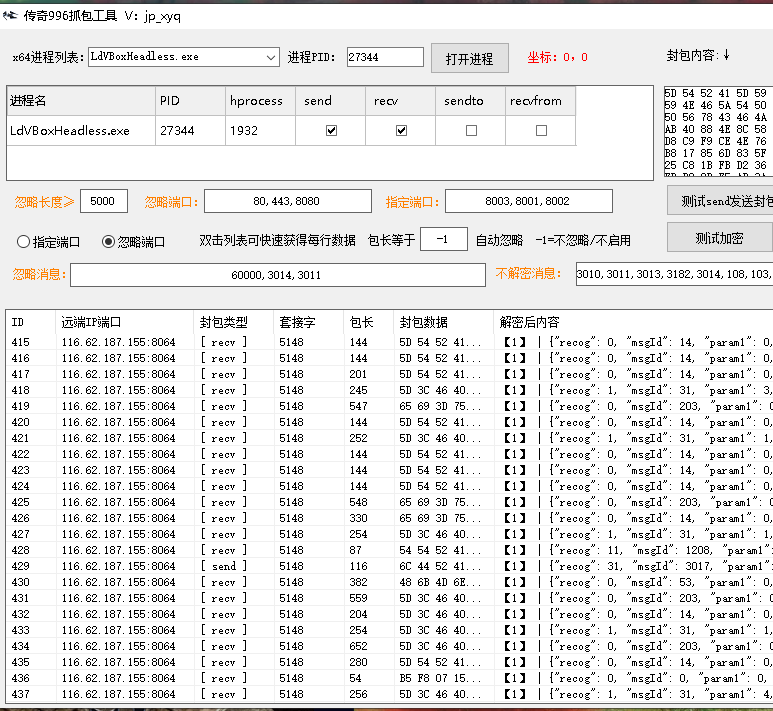Image resolution: width=773 pixels, height=711 pixels.
Task: Click the 封包数据 column header
Action: click(443, 322)
